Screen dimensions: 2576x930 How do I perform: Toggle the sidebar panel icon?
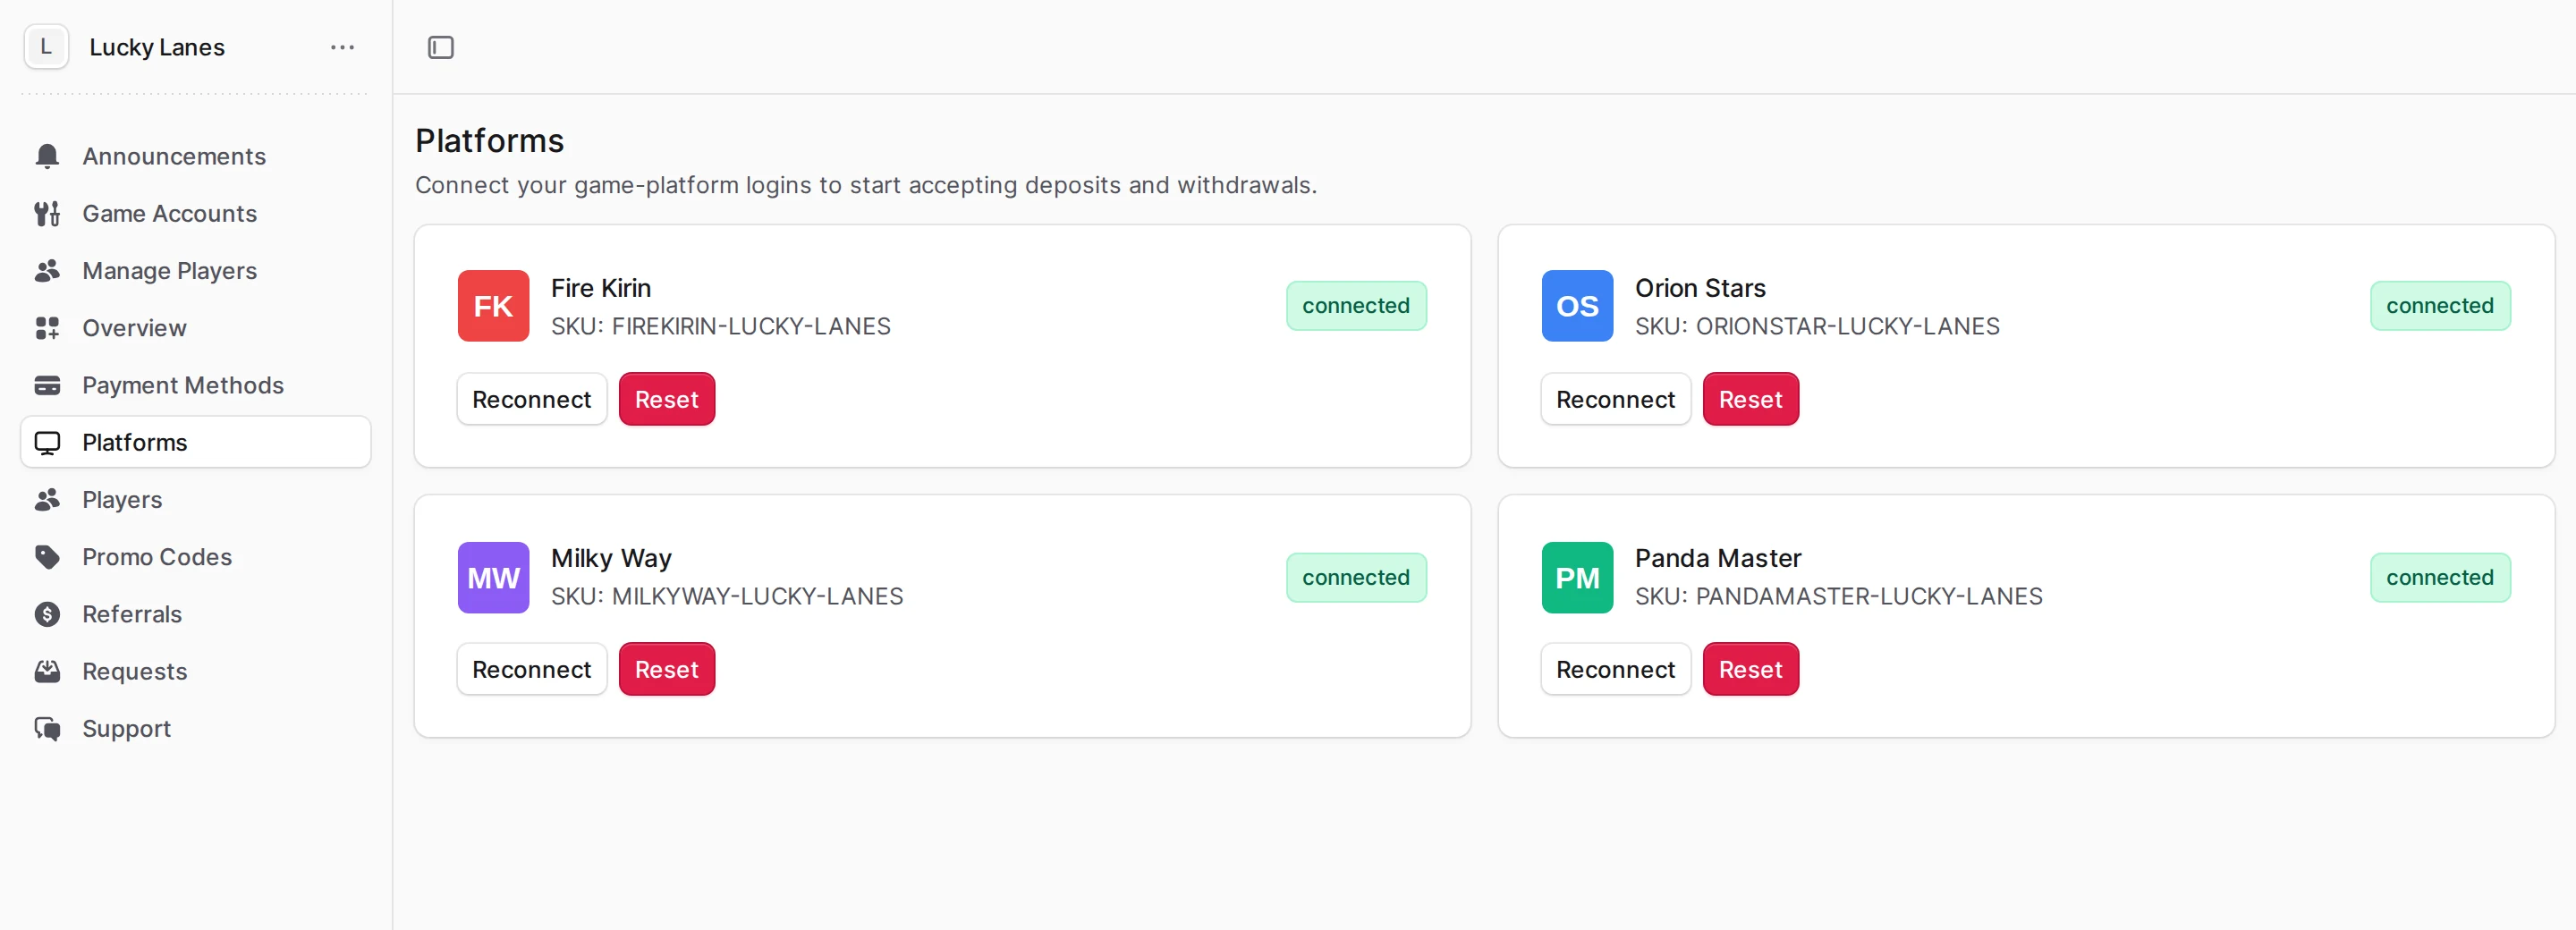[x=441, y=47]
